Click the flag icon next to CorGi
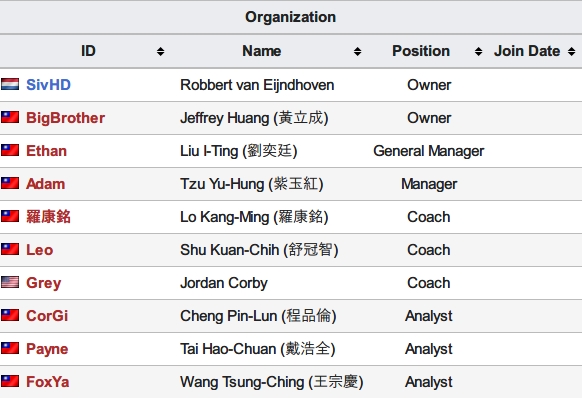 10,316
